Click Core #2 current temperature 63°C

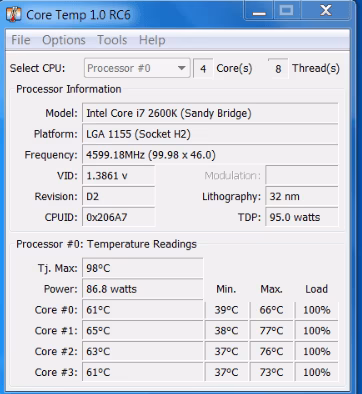tap(143, 352)
